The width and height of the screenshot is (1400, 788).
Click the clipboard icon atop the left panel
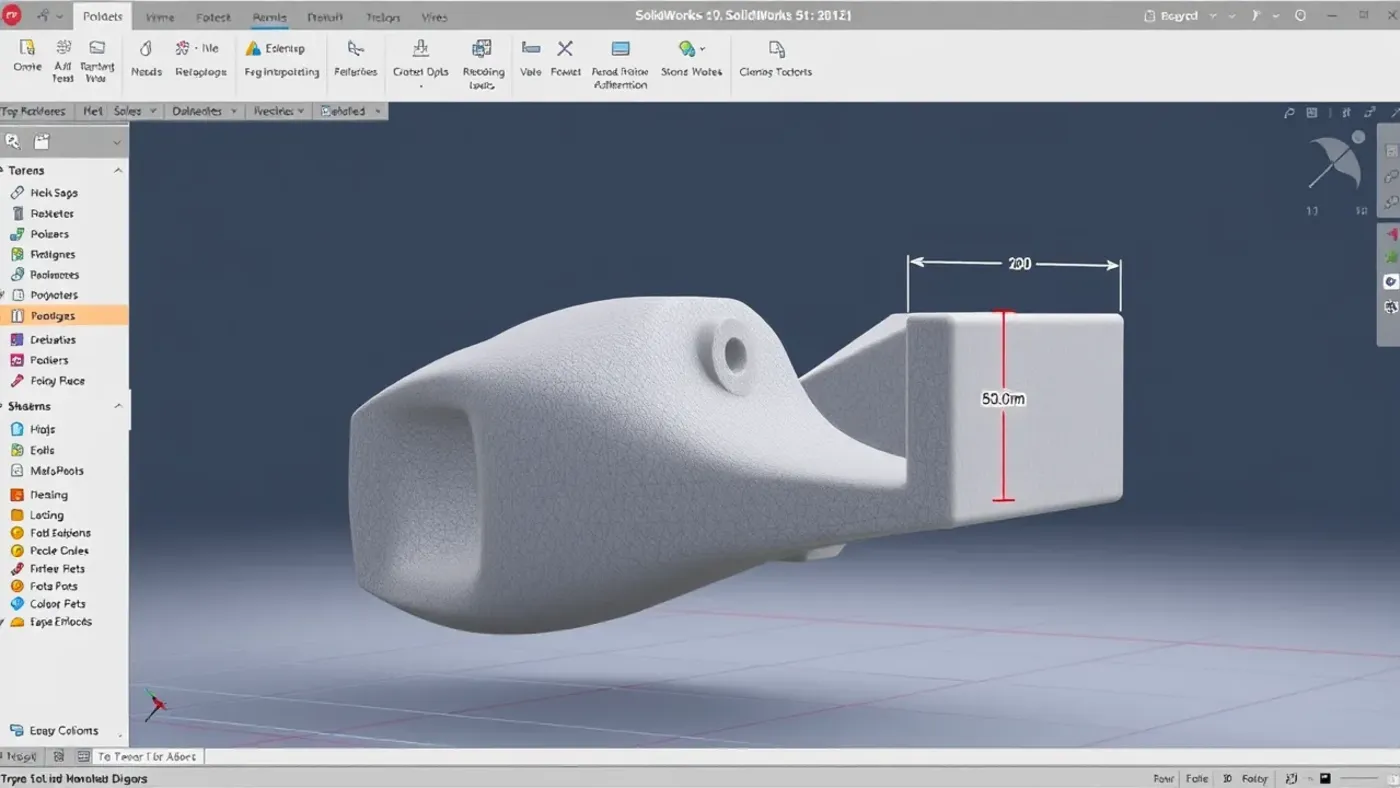tap(42, 142)
